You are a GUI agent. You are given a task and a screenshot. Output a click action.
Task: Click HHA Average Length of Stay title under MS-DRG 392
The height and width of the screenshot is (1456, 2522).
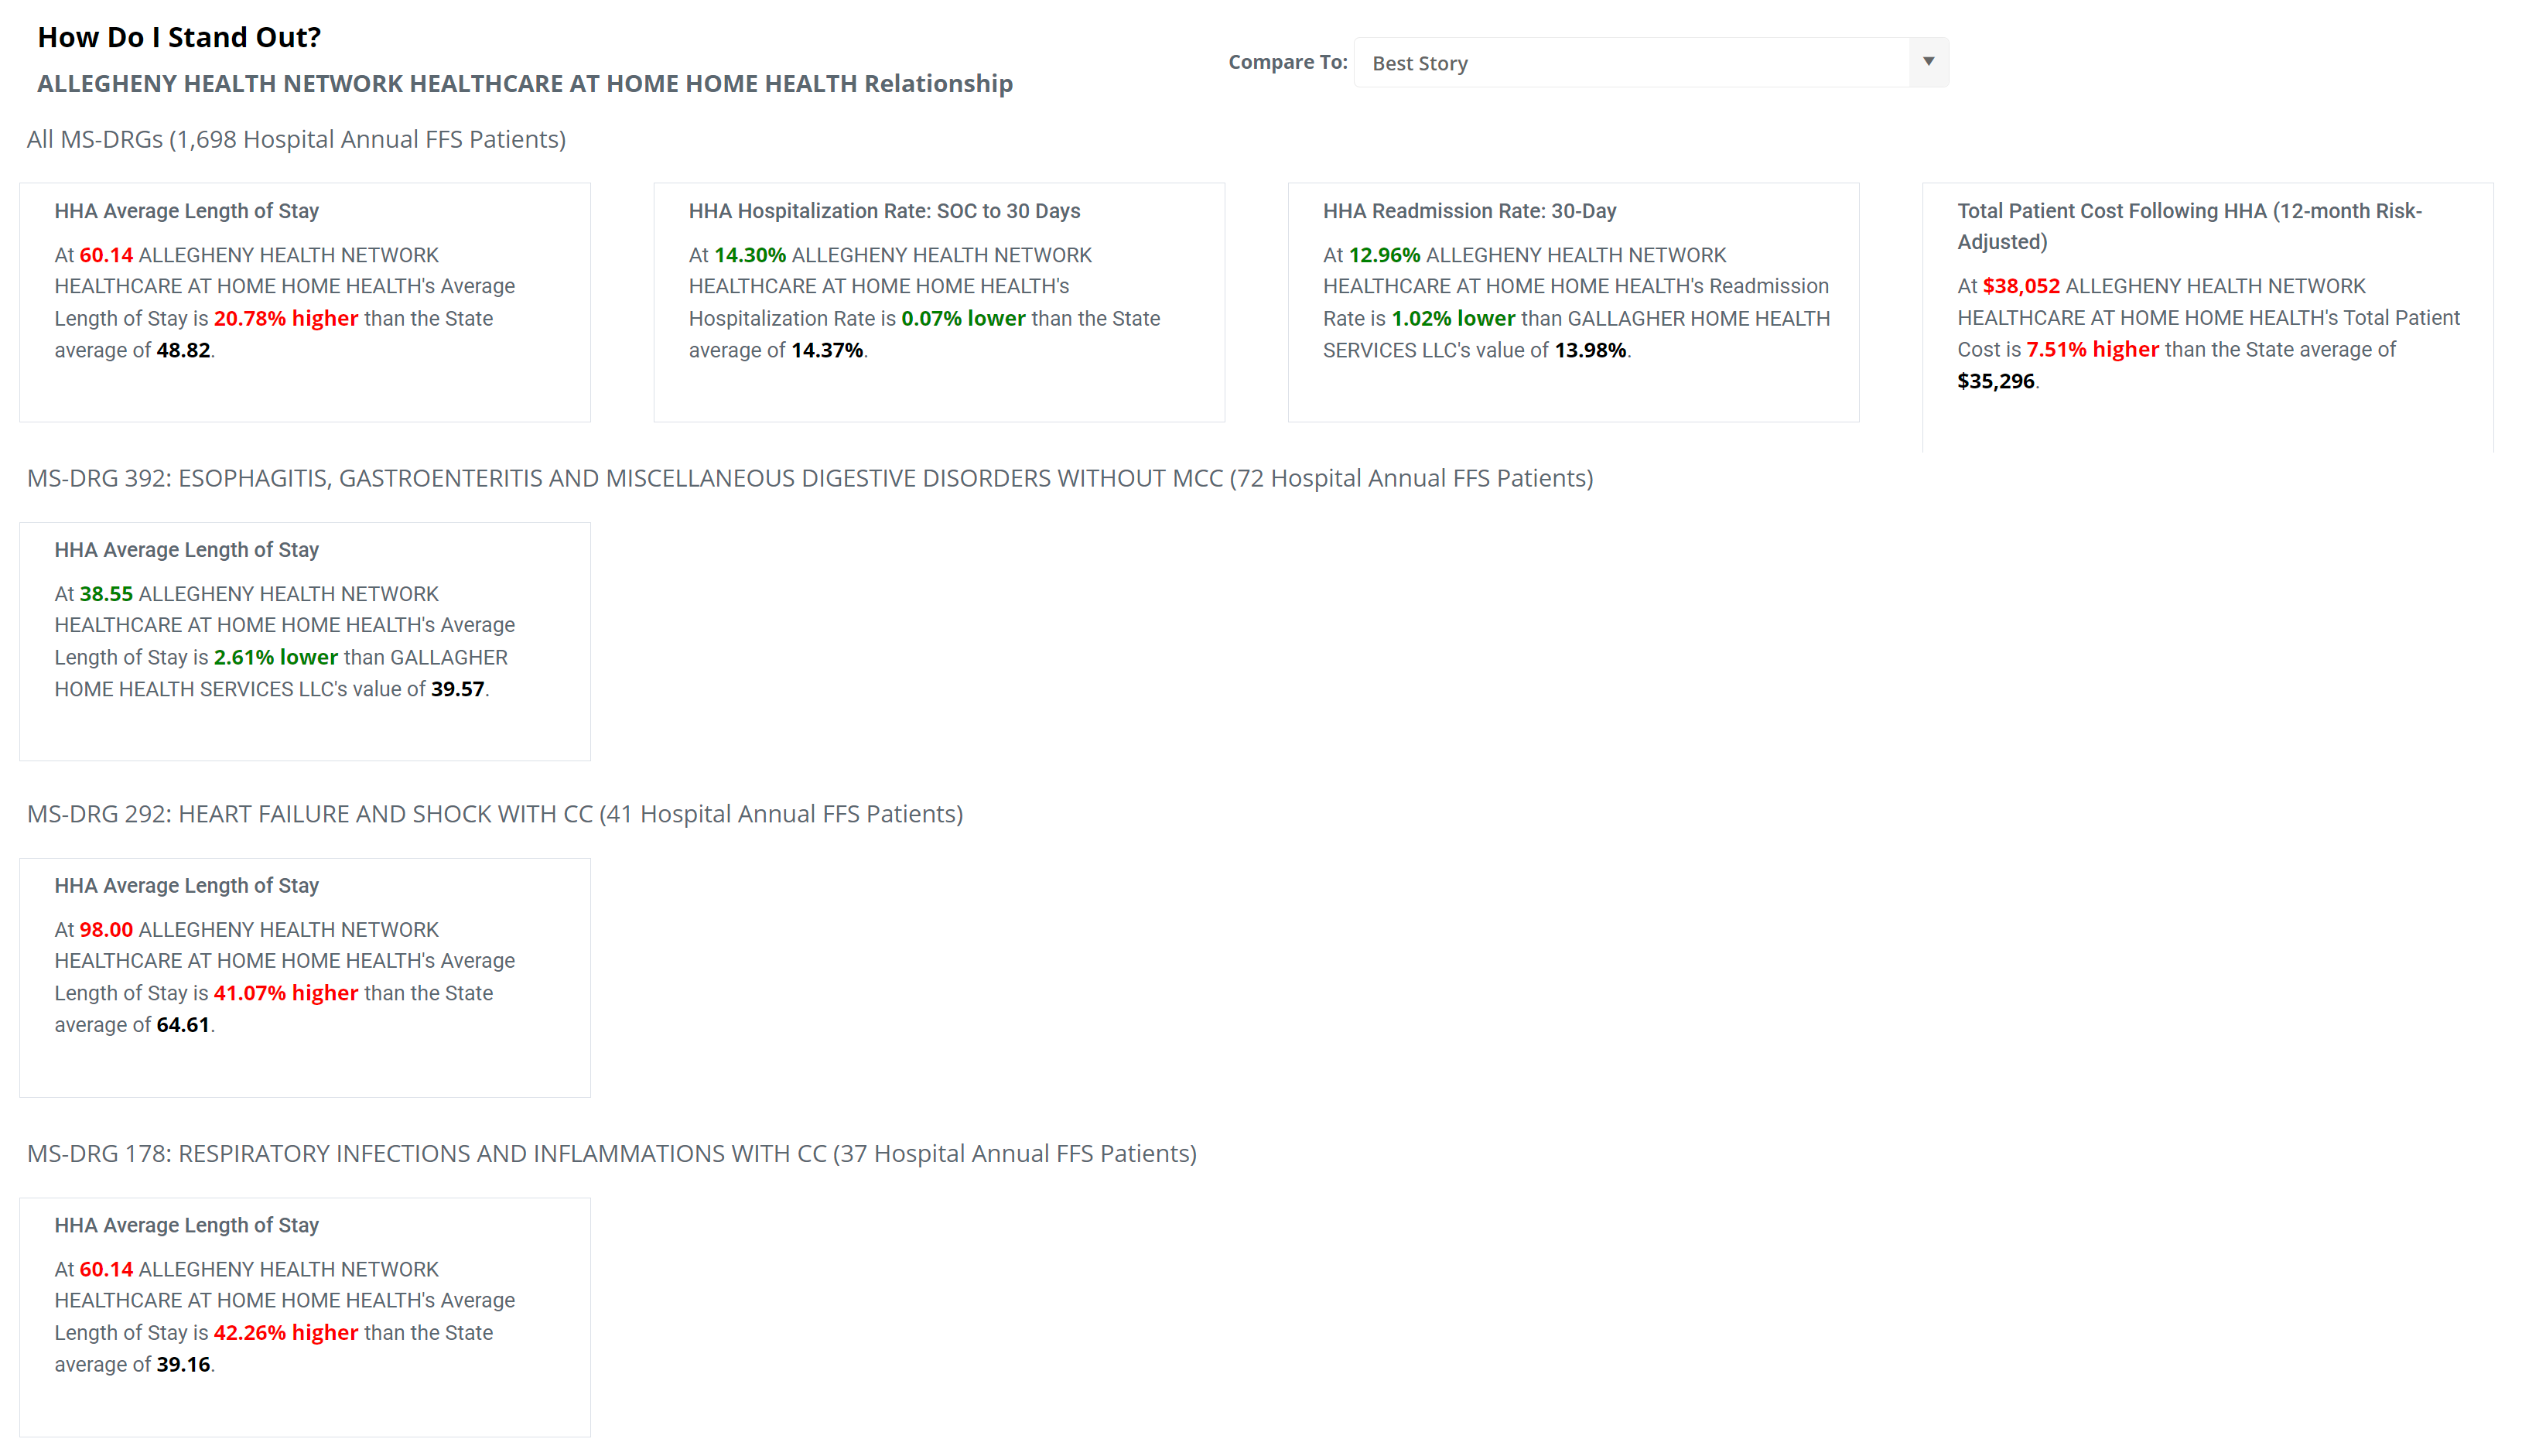(186, 550)
